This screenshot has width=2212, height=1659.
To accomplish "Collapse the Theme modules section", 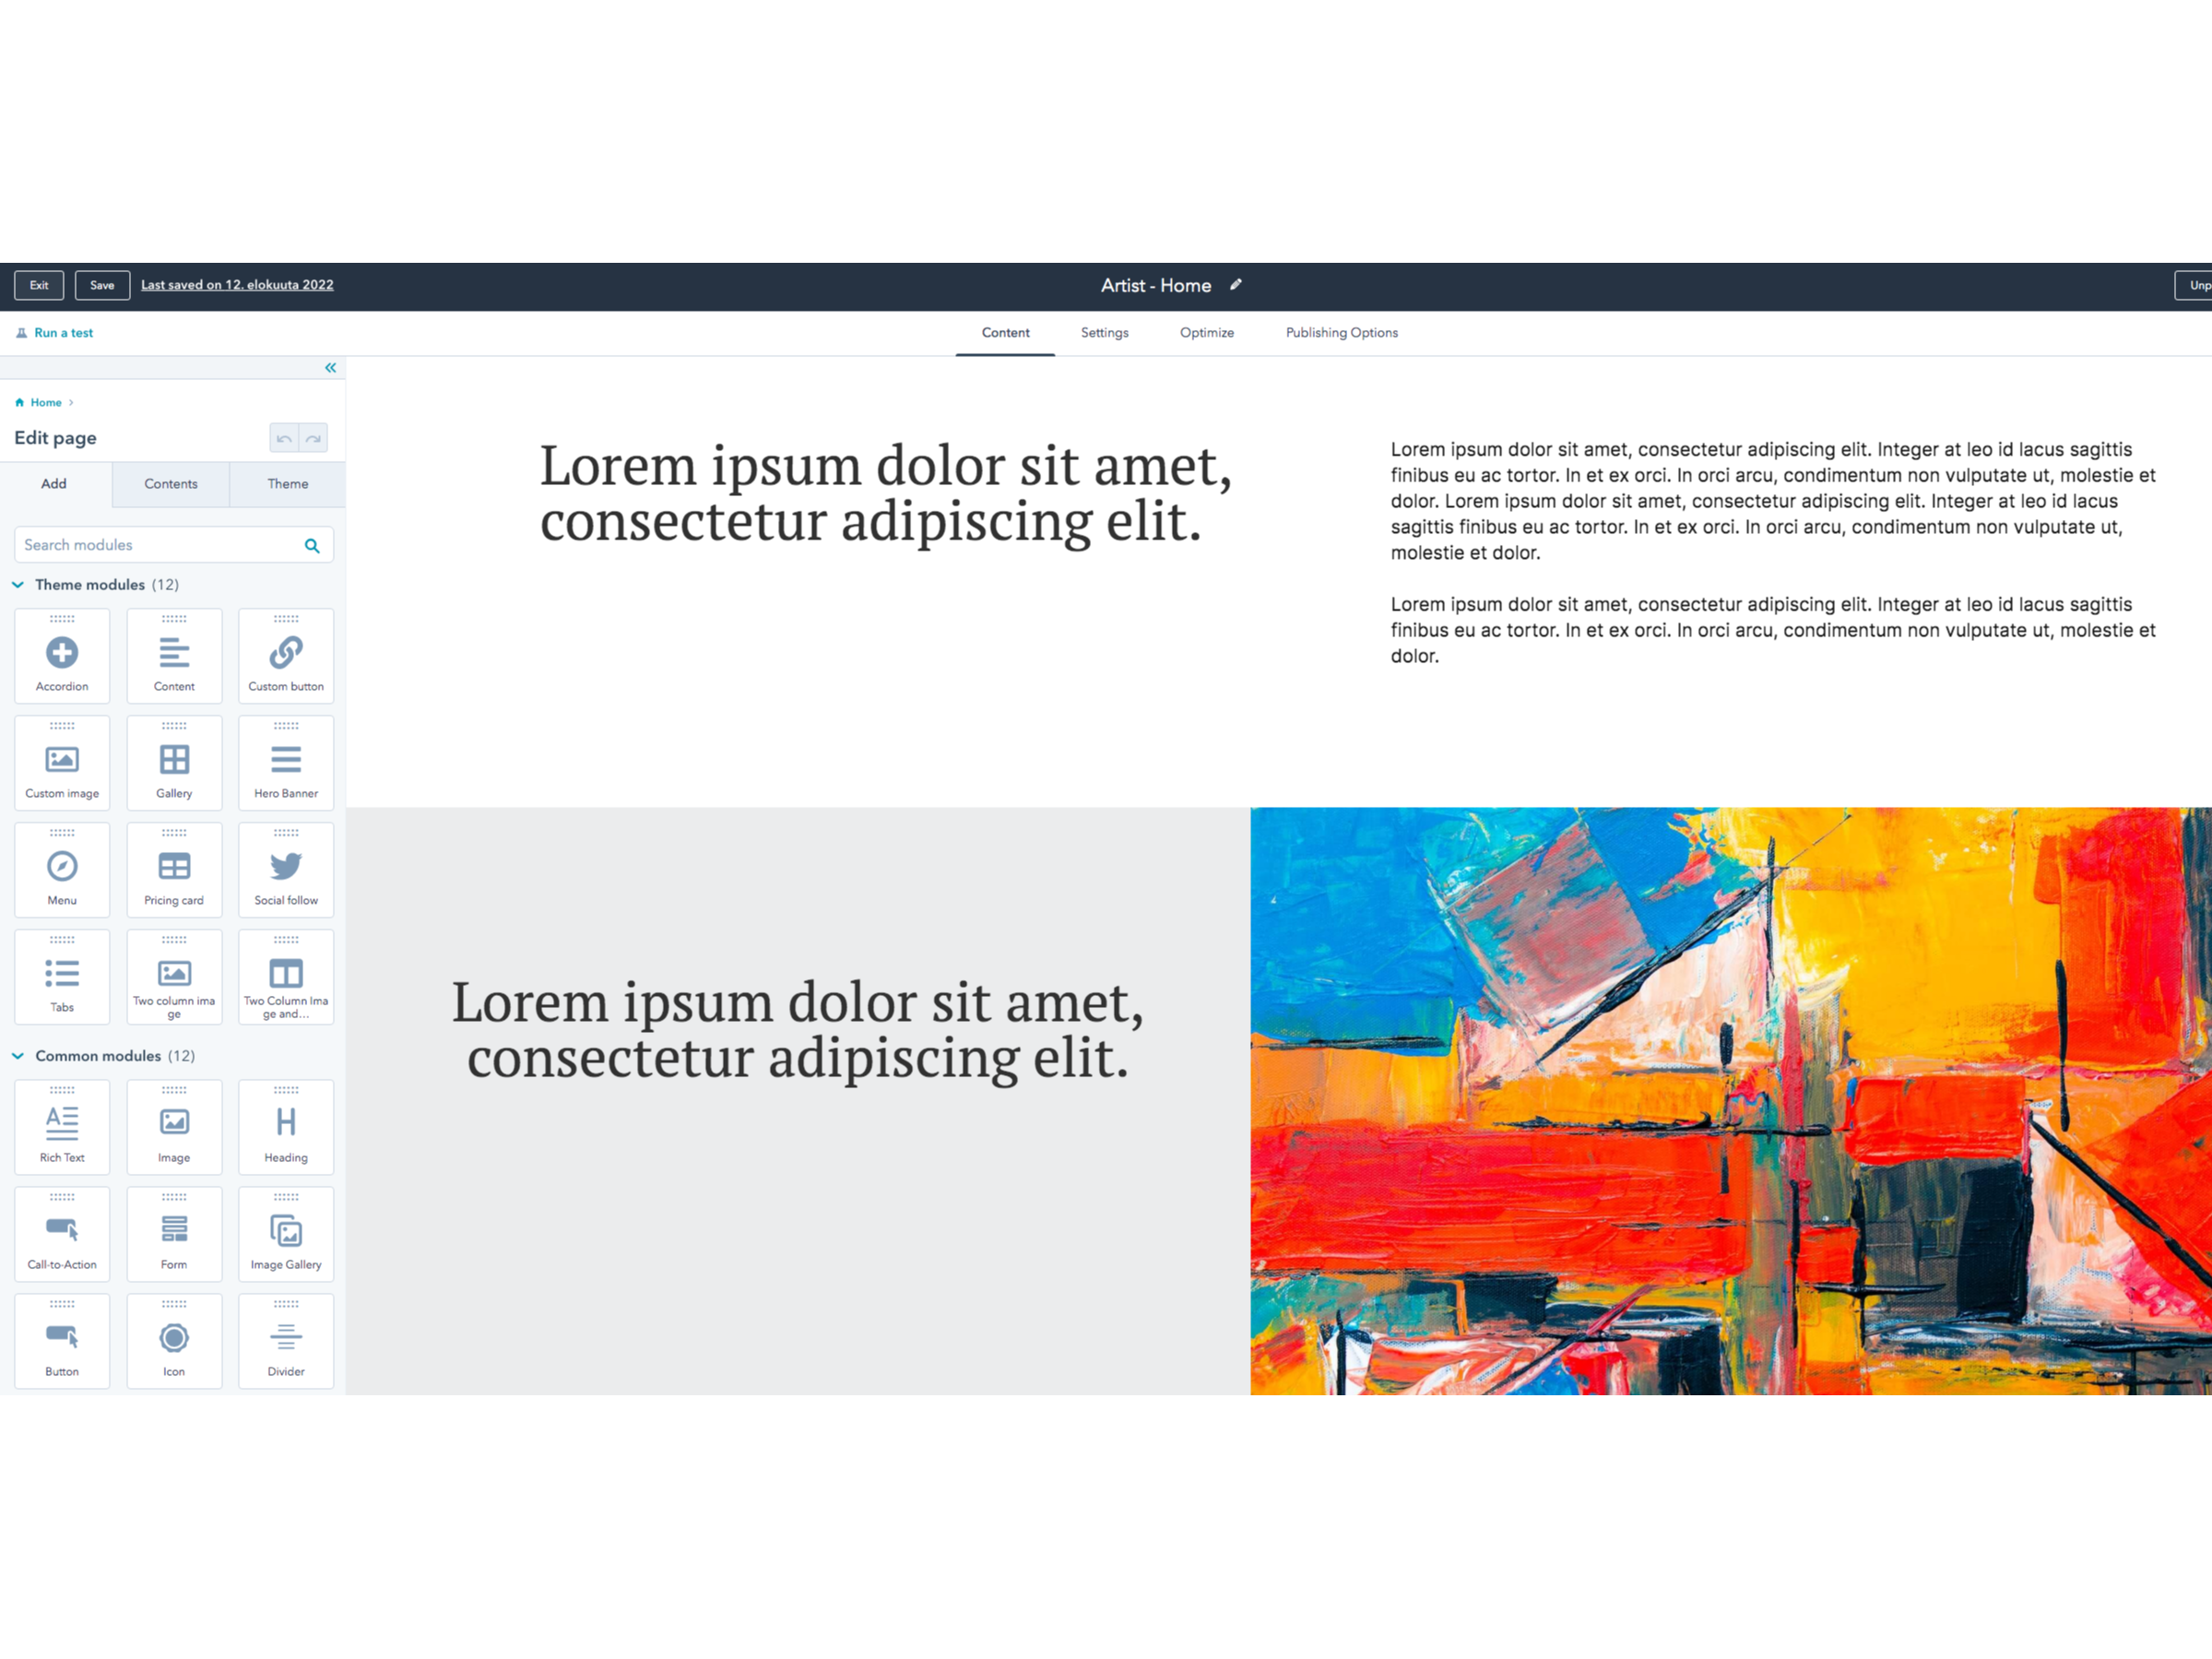I will [x=18, y=585].
